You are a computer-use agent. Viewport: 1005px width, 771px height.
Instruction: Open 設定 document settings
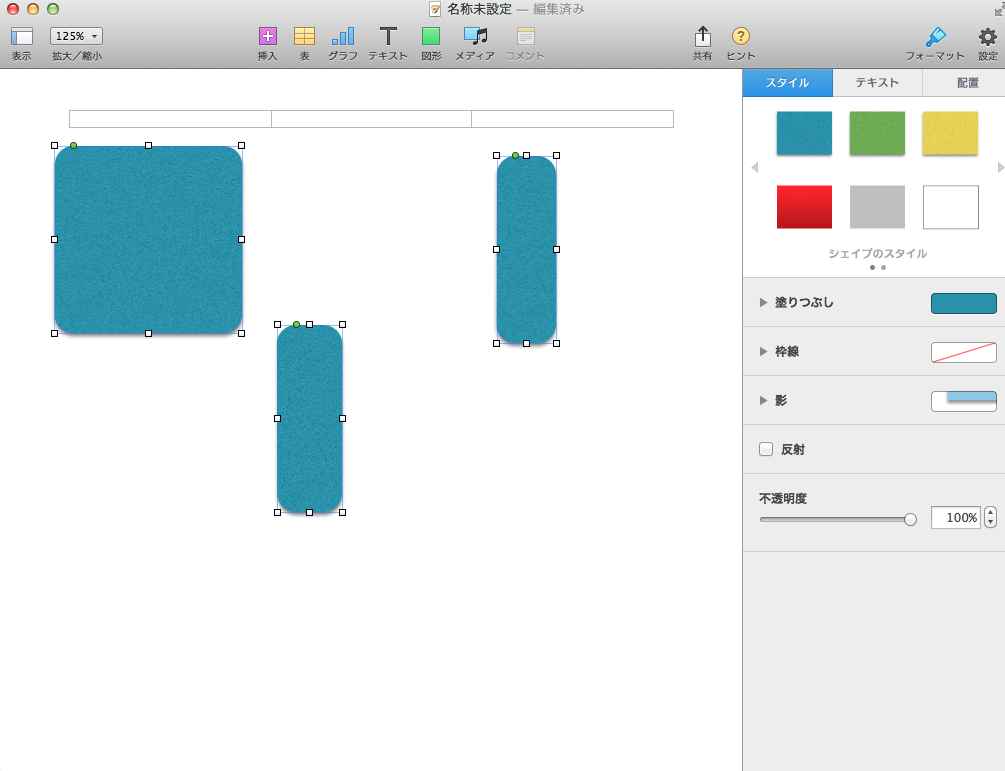[988, 36]
